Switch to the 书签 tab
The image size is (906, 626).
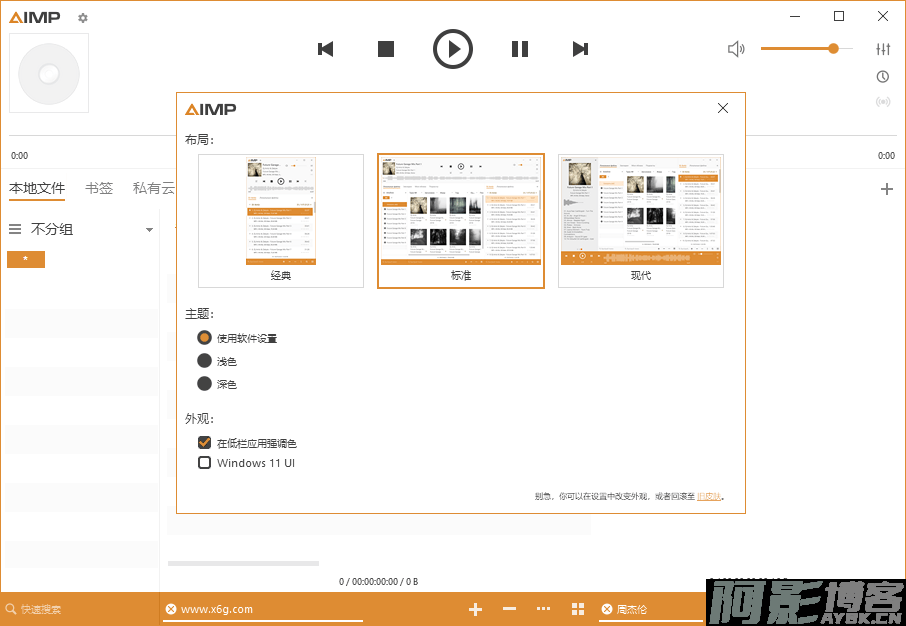[x=99, y=188]
